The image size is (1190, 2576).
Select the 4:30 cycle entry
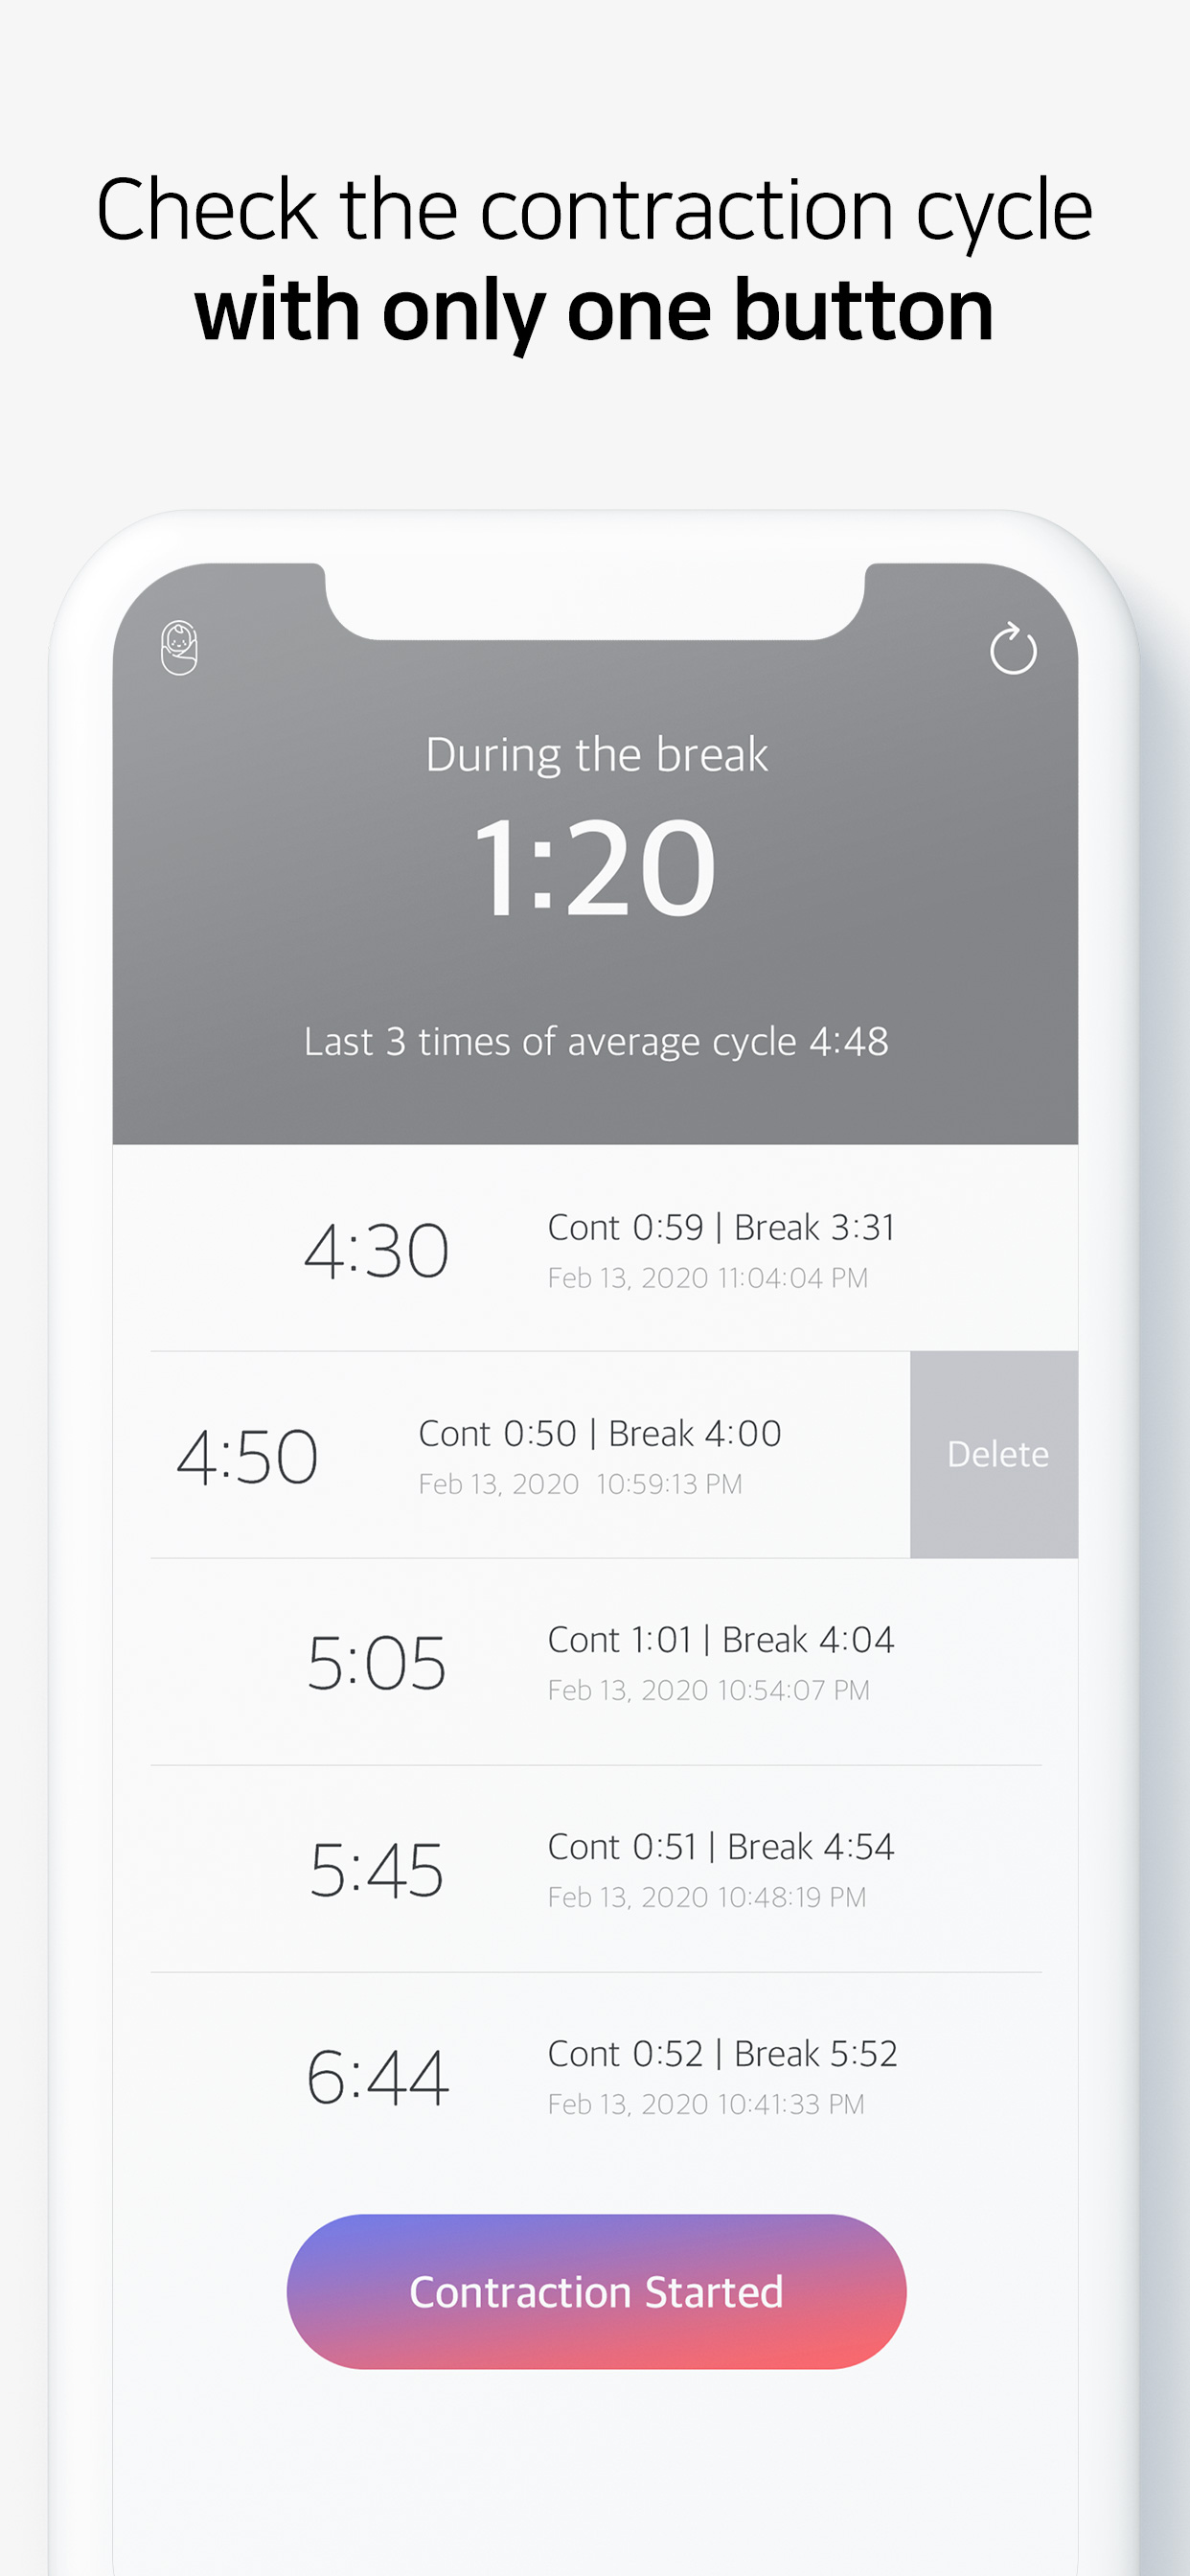(376, 1250)
